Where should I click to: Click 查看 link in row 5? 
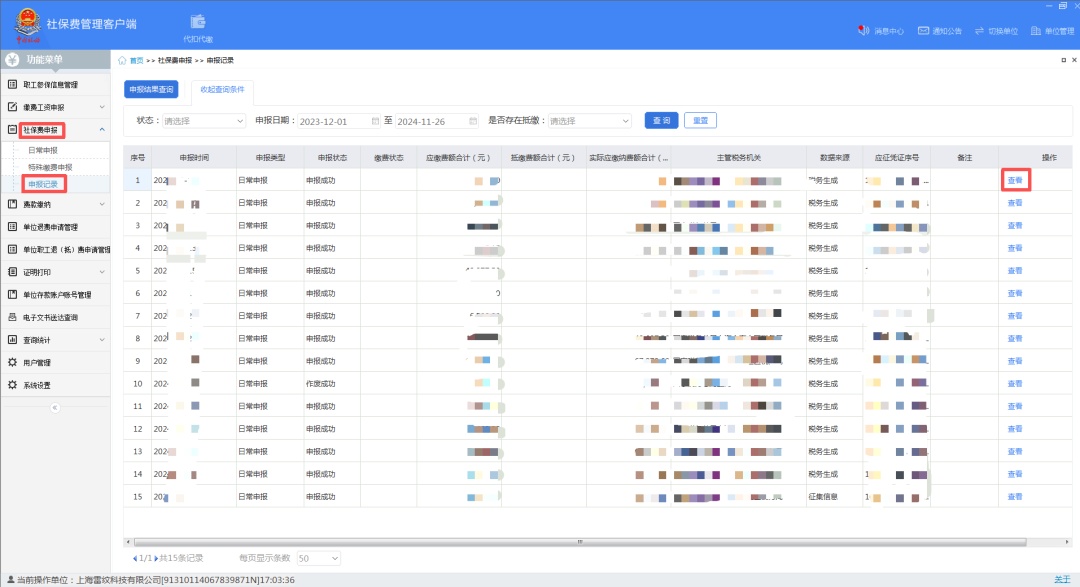click(1014, 271)
